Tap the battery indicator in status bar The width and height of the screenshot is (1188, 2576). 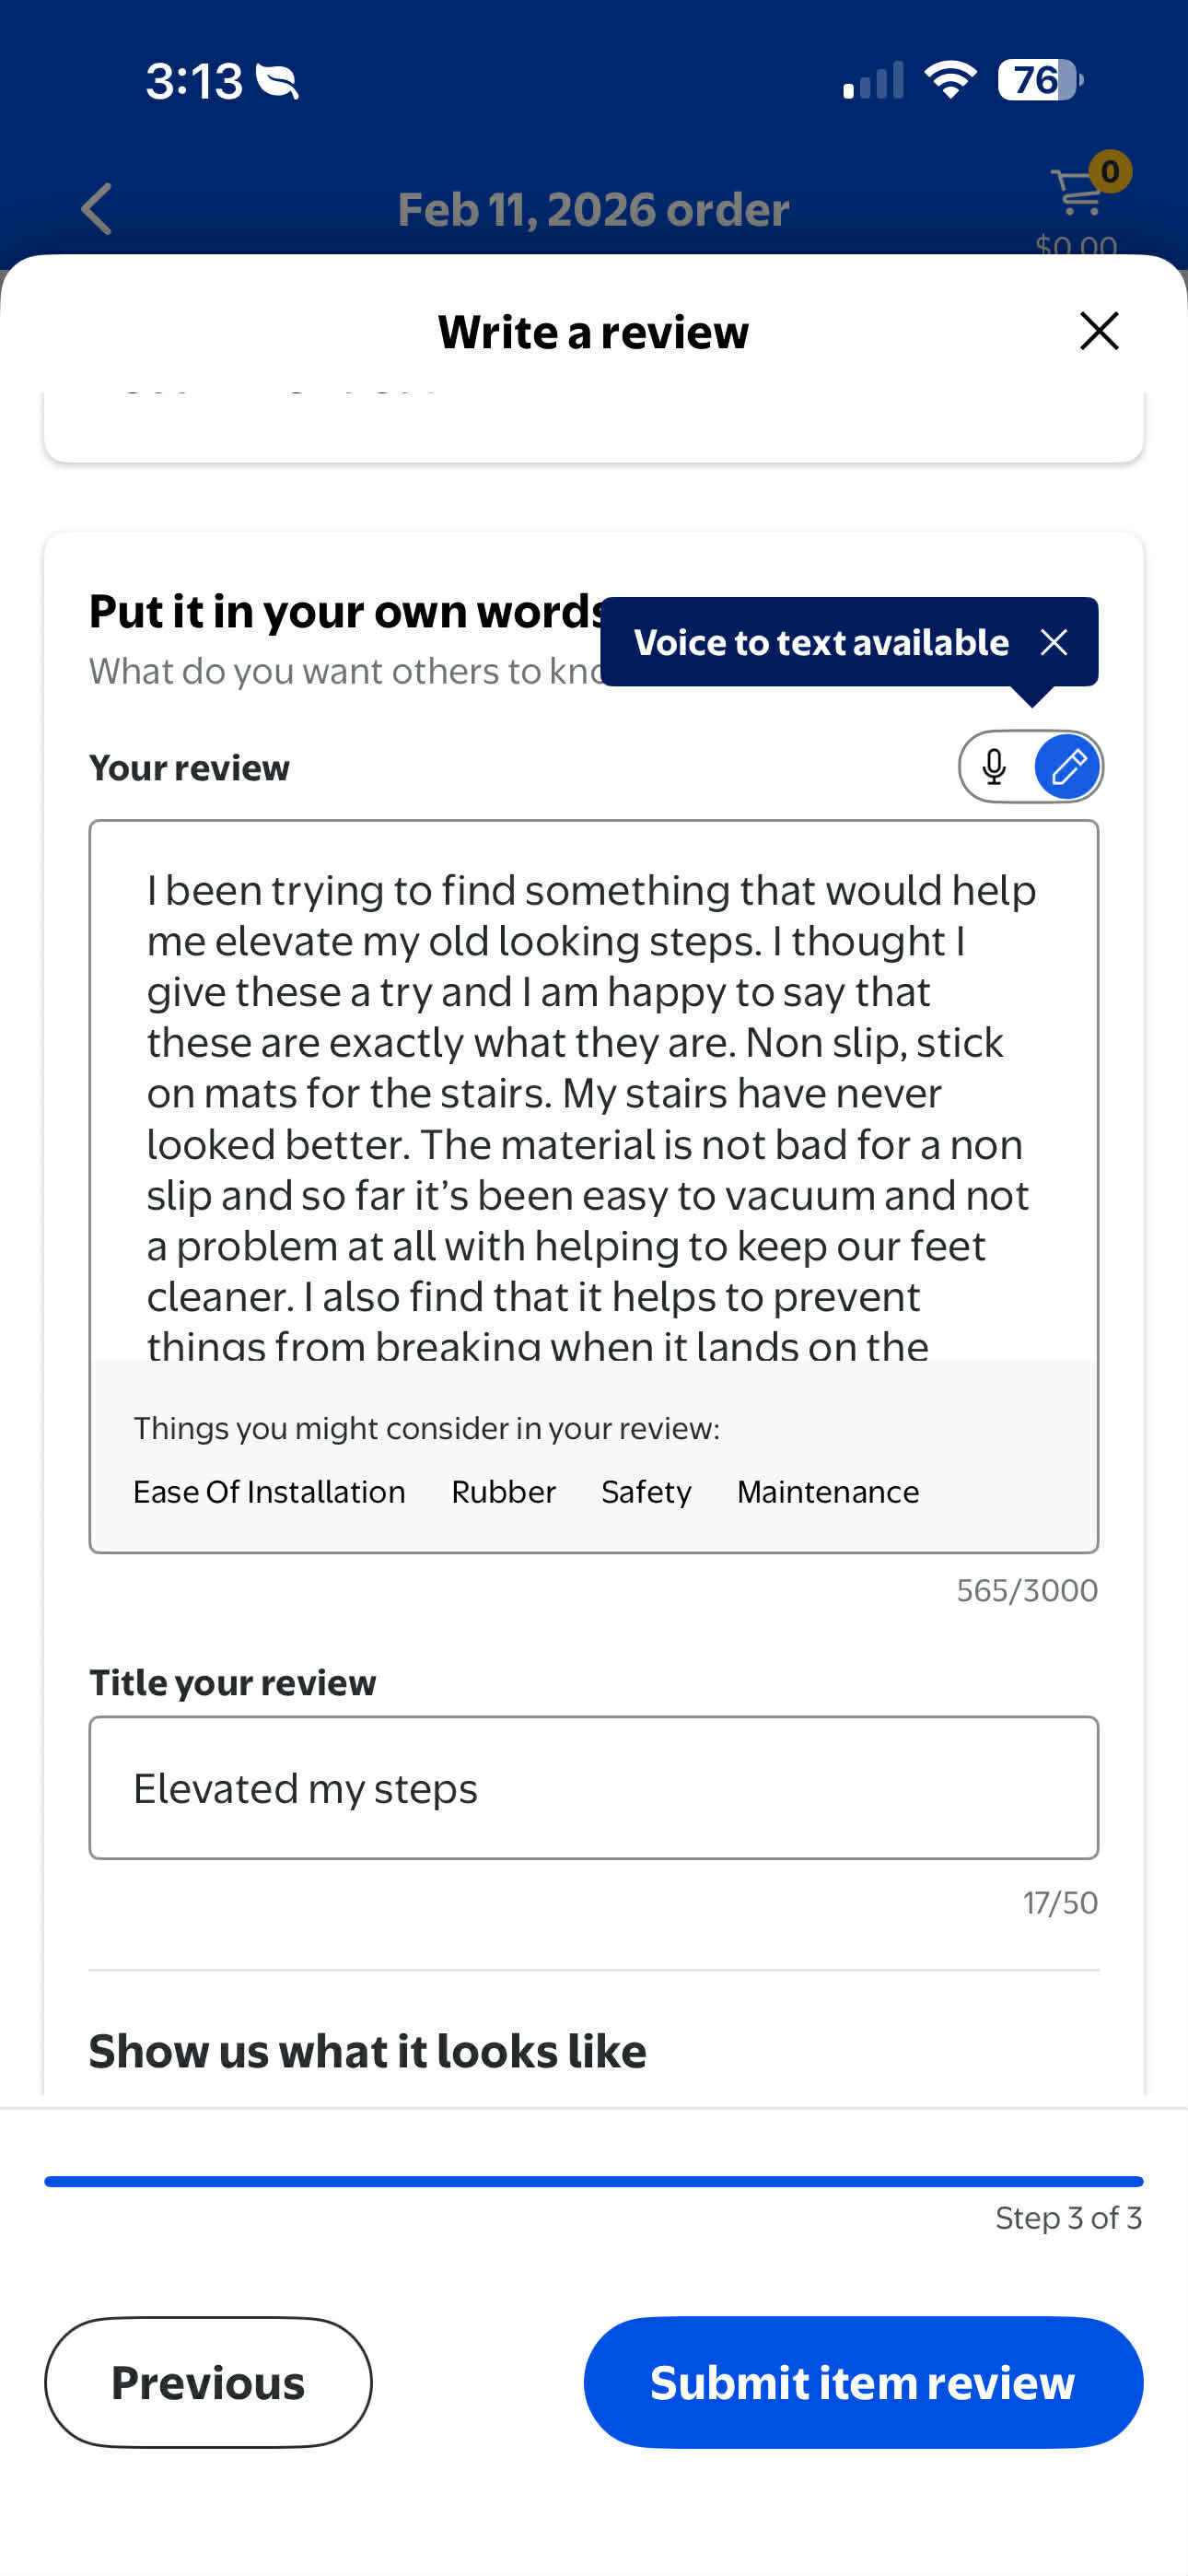pyautogui.click(x=1040, y=80)
